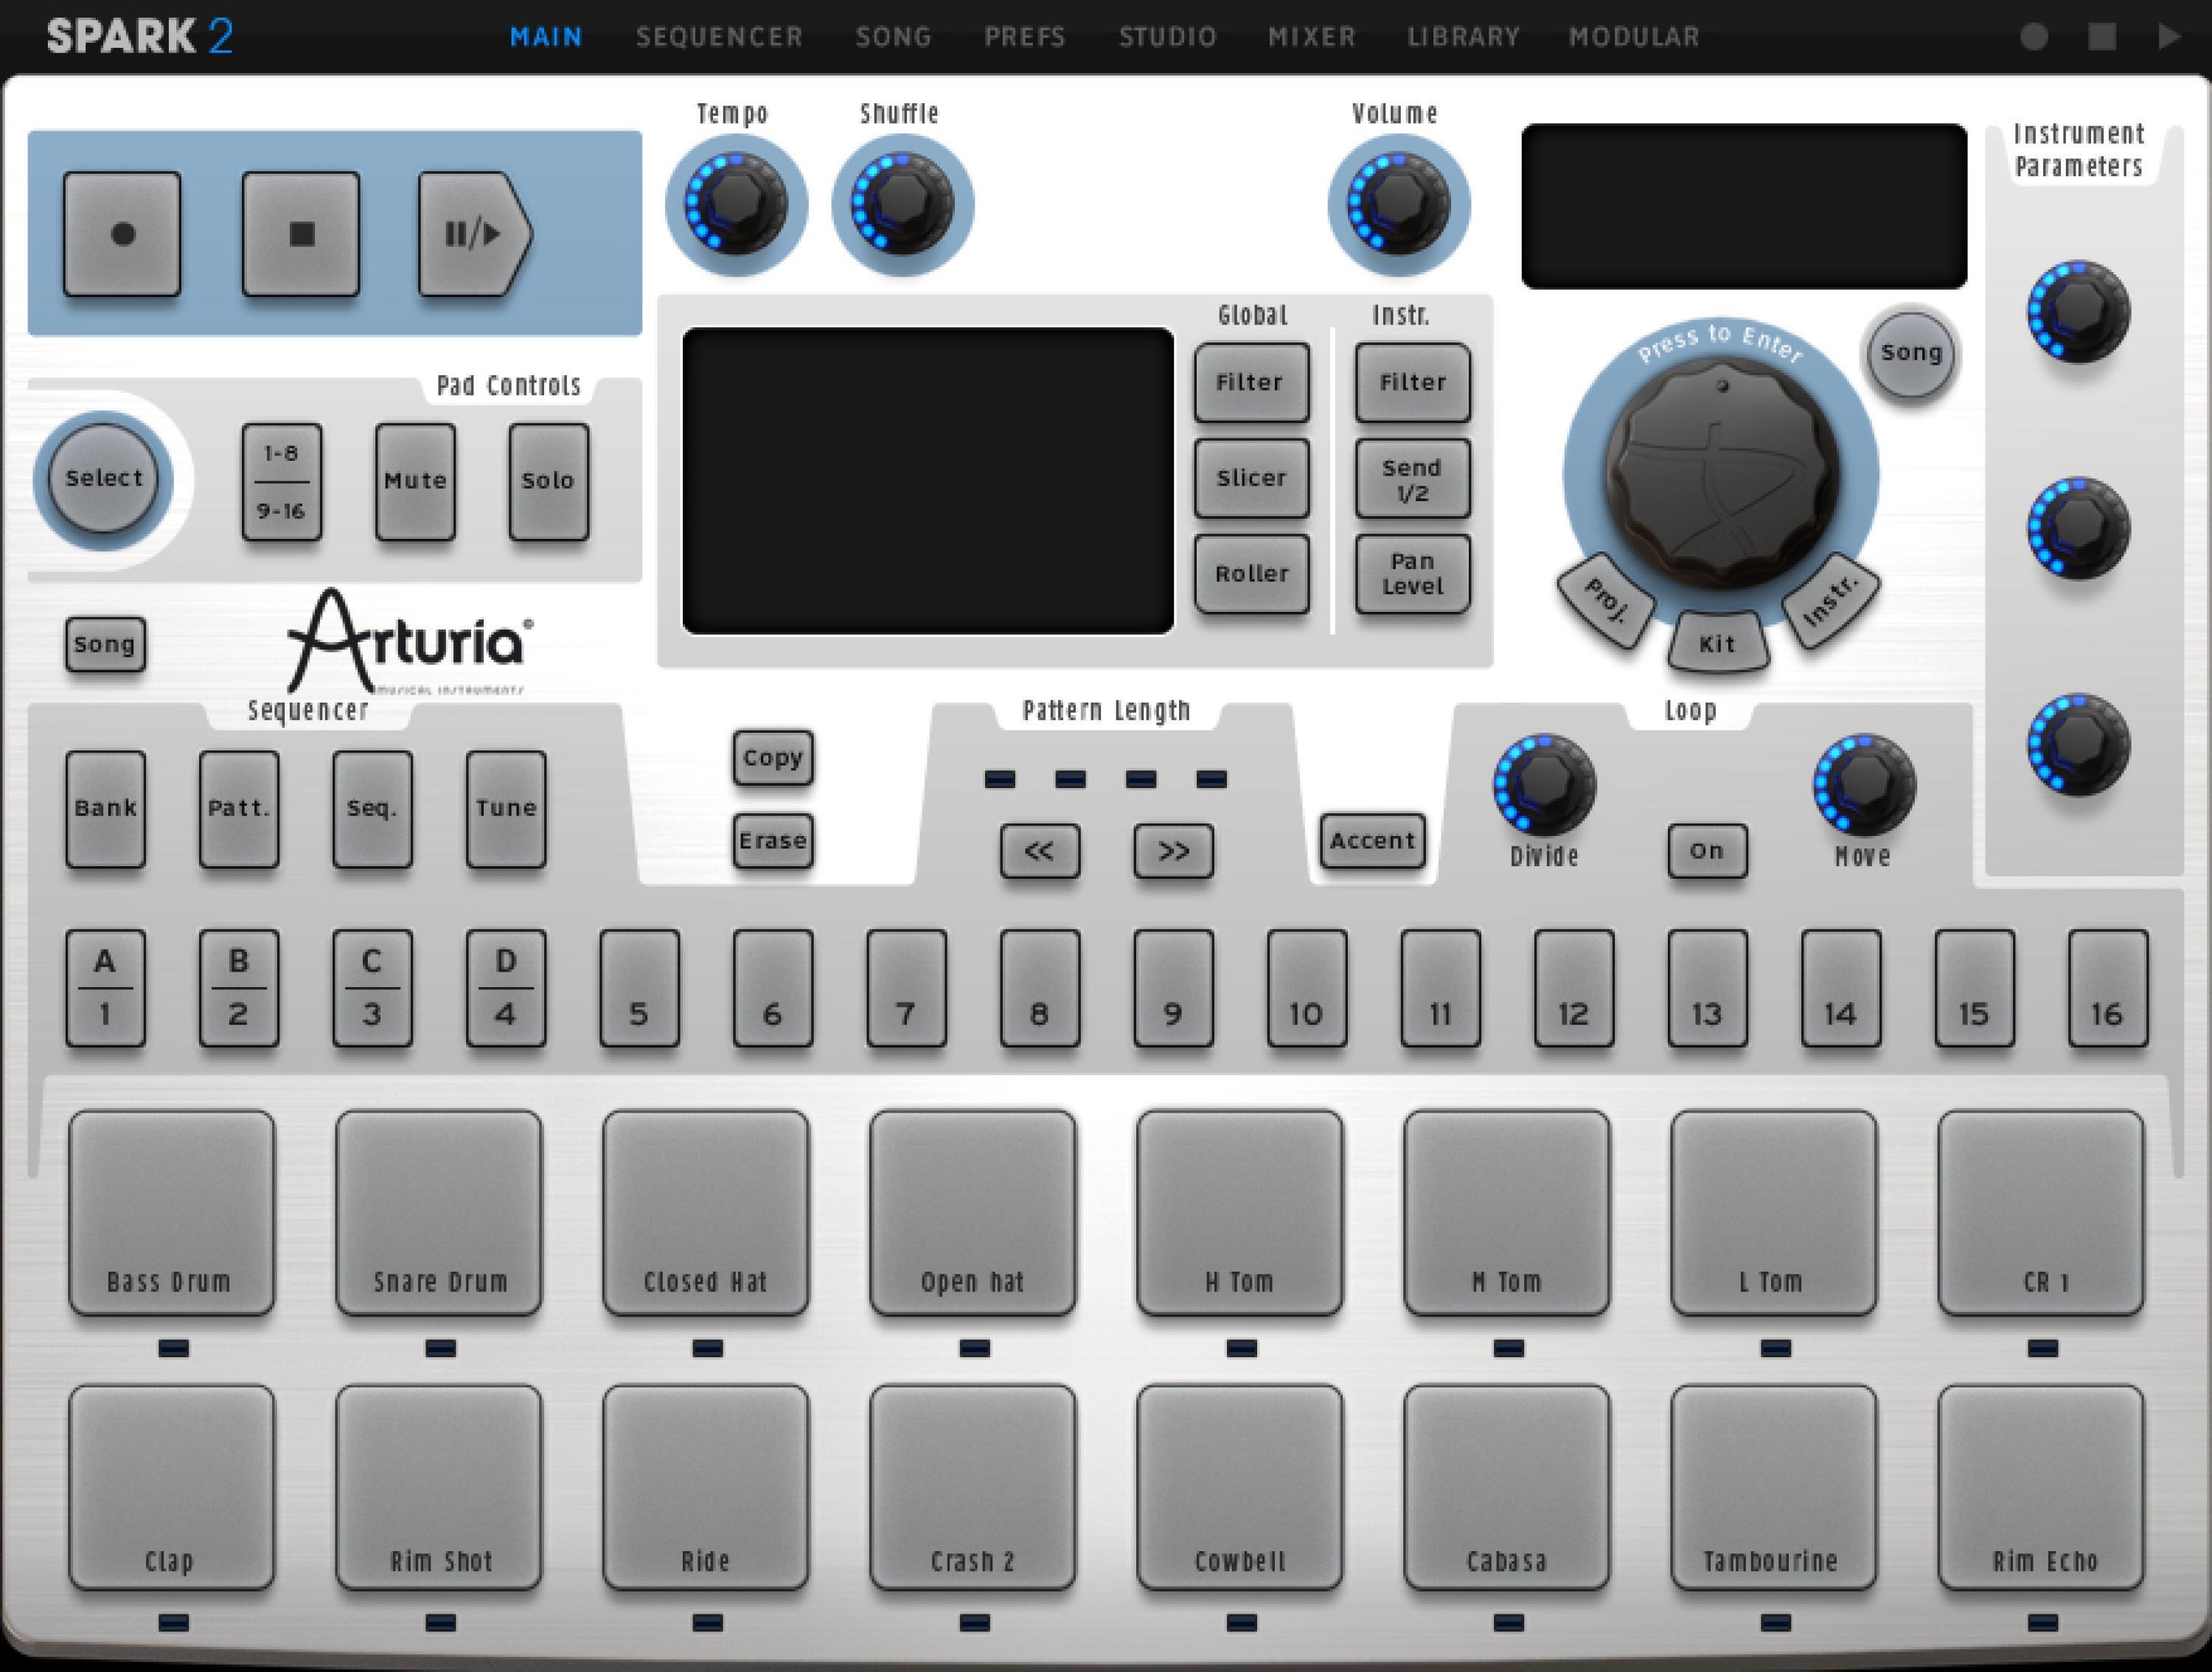Turn the Tempo knob
2212x1672 pixels.
click(736, 203)
